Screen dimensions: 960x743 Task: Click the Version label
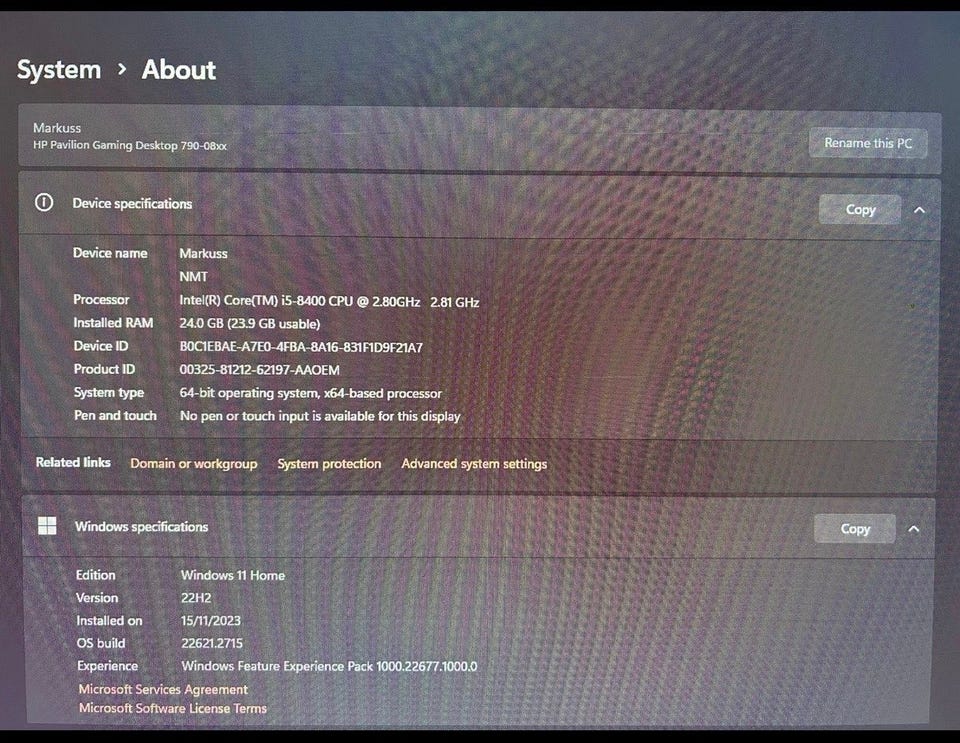click(x=97, y=597)
